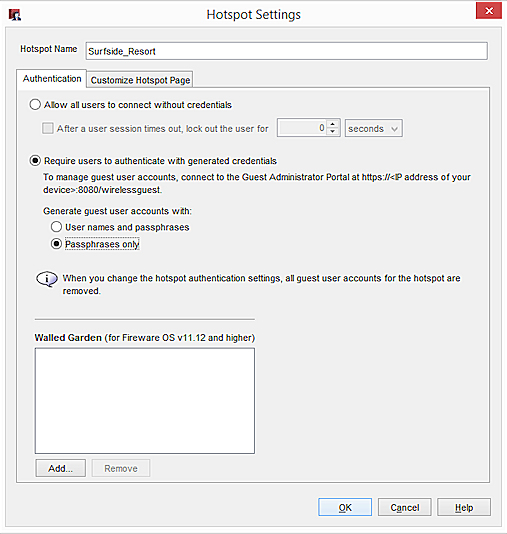This screenshot has width=507, height=534.
Task: Edit the Hotspot Name field
Action: tap(286, 51)
